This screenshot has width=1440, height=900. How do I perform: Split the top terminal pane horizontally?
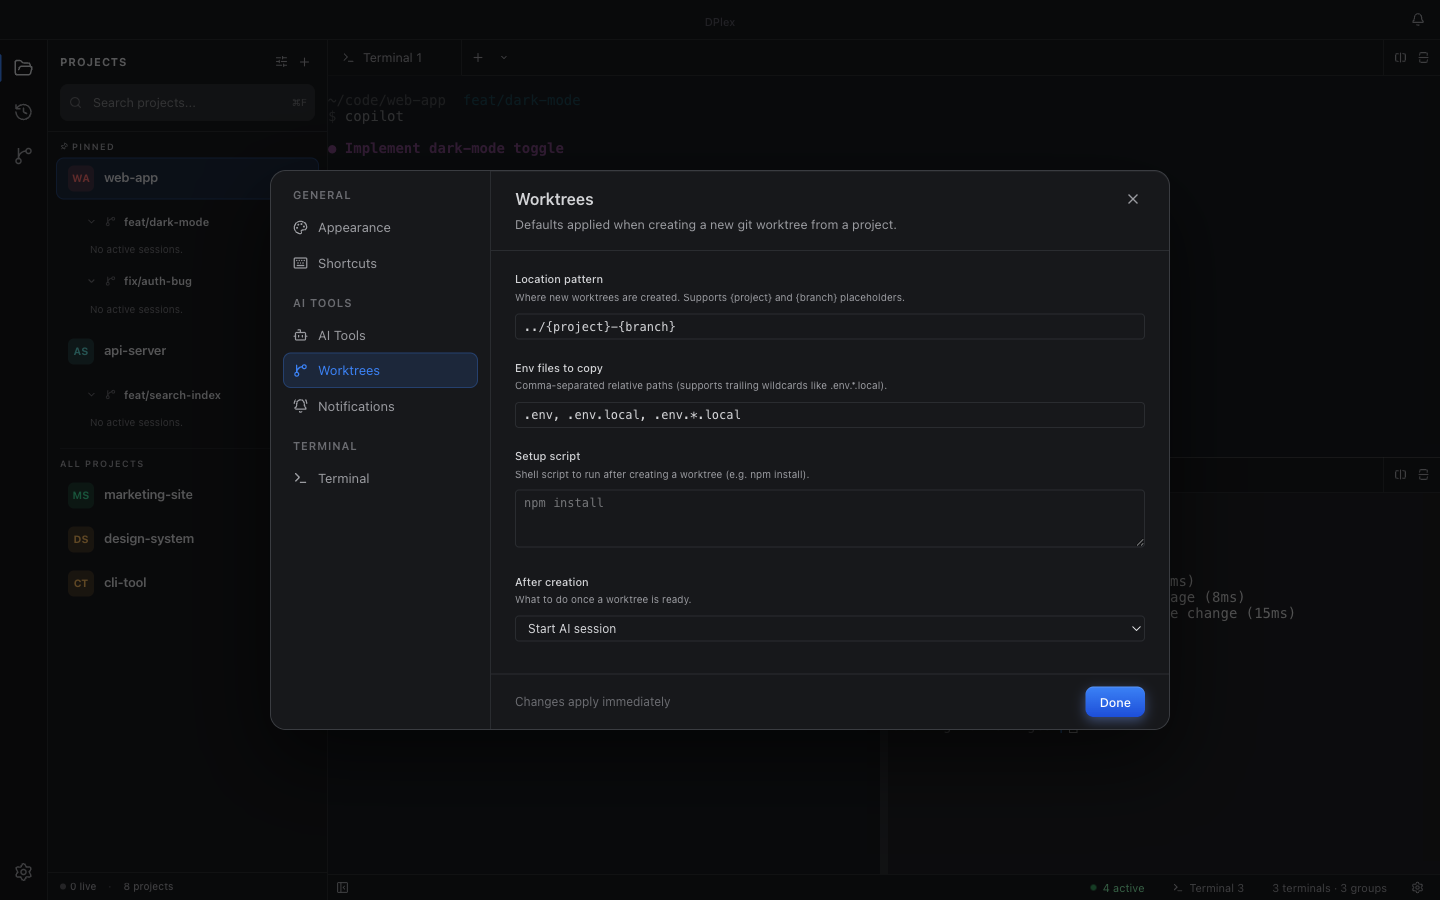(x=1423, y=58)
